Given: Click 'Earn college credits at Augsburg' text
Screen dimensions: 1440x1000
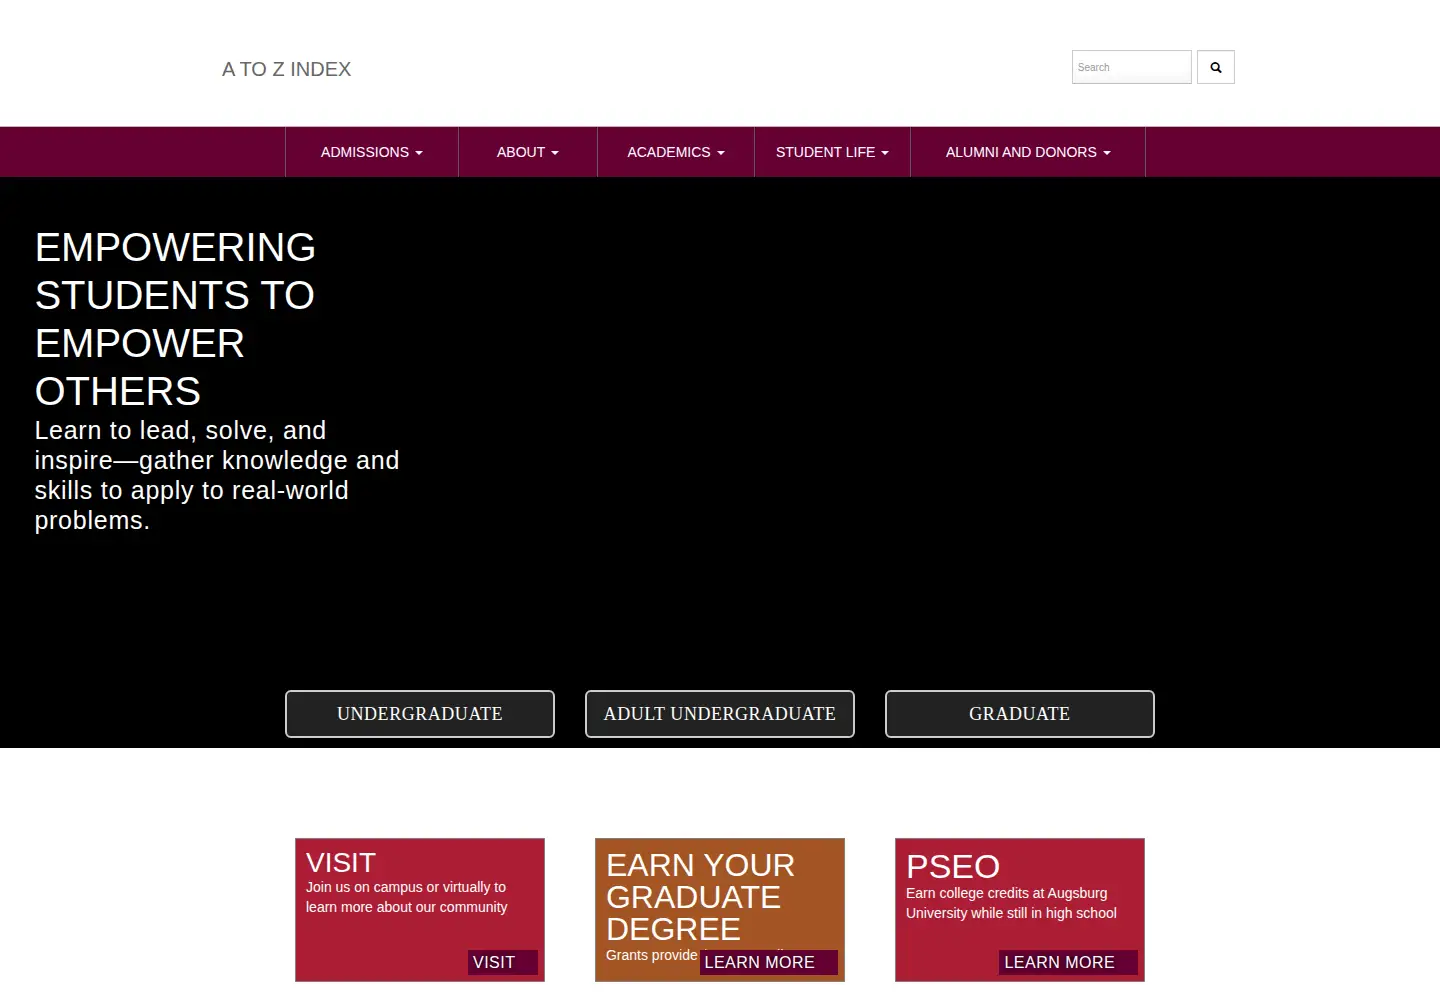Looking at the screenshot, I should point(1011,903).
